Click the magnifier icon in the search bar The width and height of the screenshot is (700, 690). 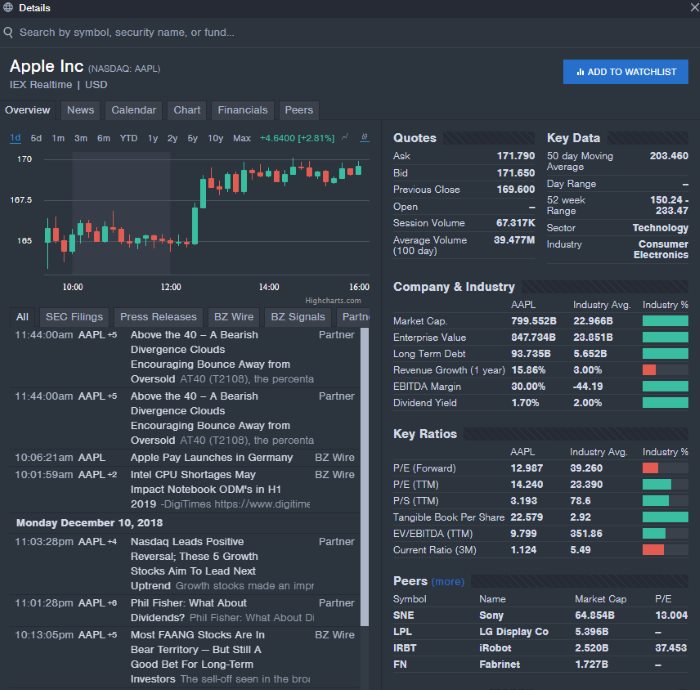click(x=8, y=32)
